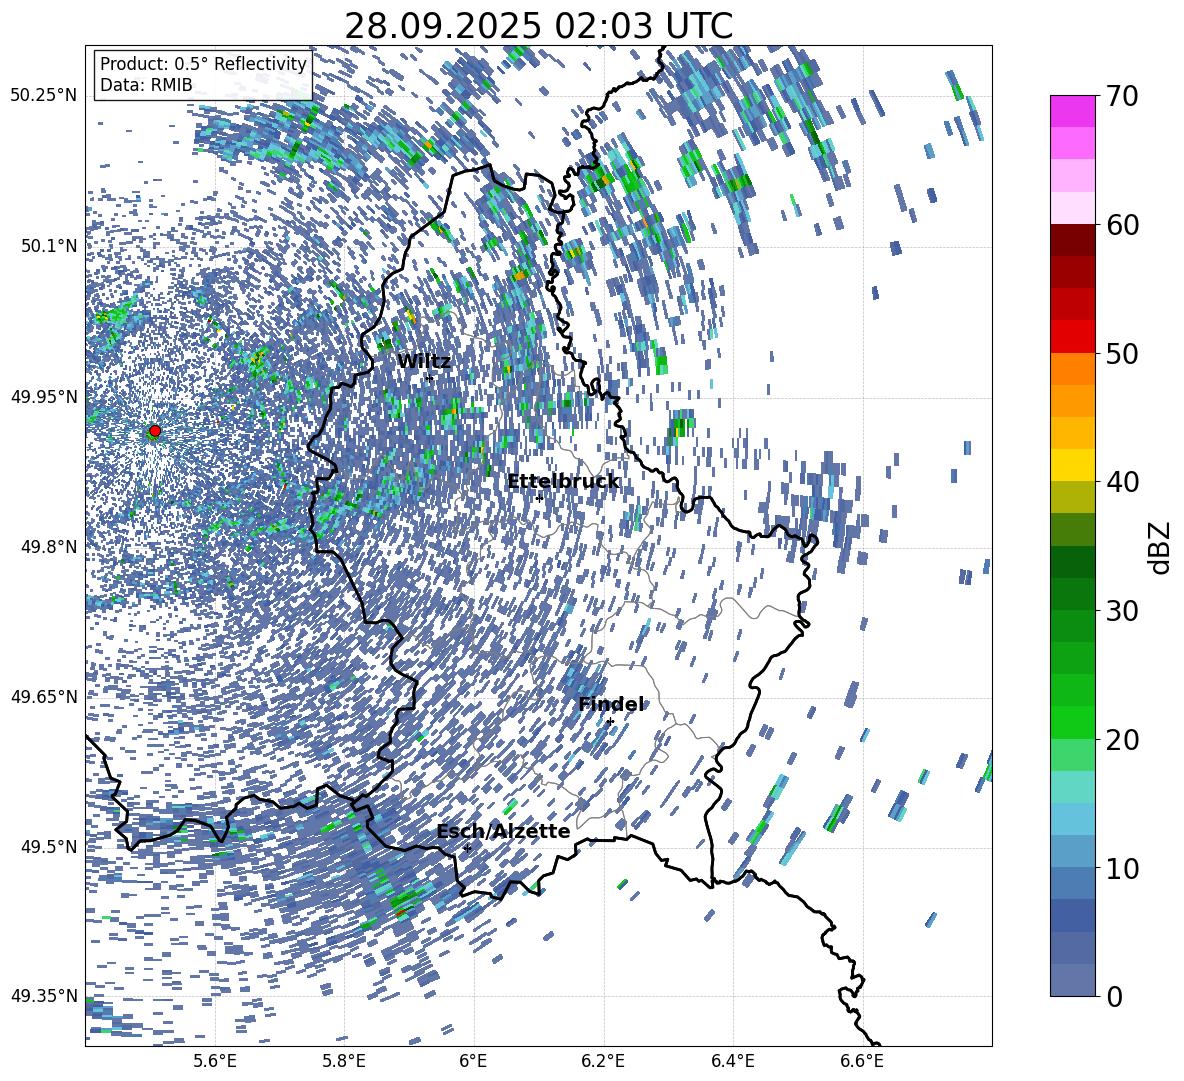Click the Wiltz location cross marker

[429, 377]
